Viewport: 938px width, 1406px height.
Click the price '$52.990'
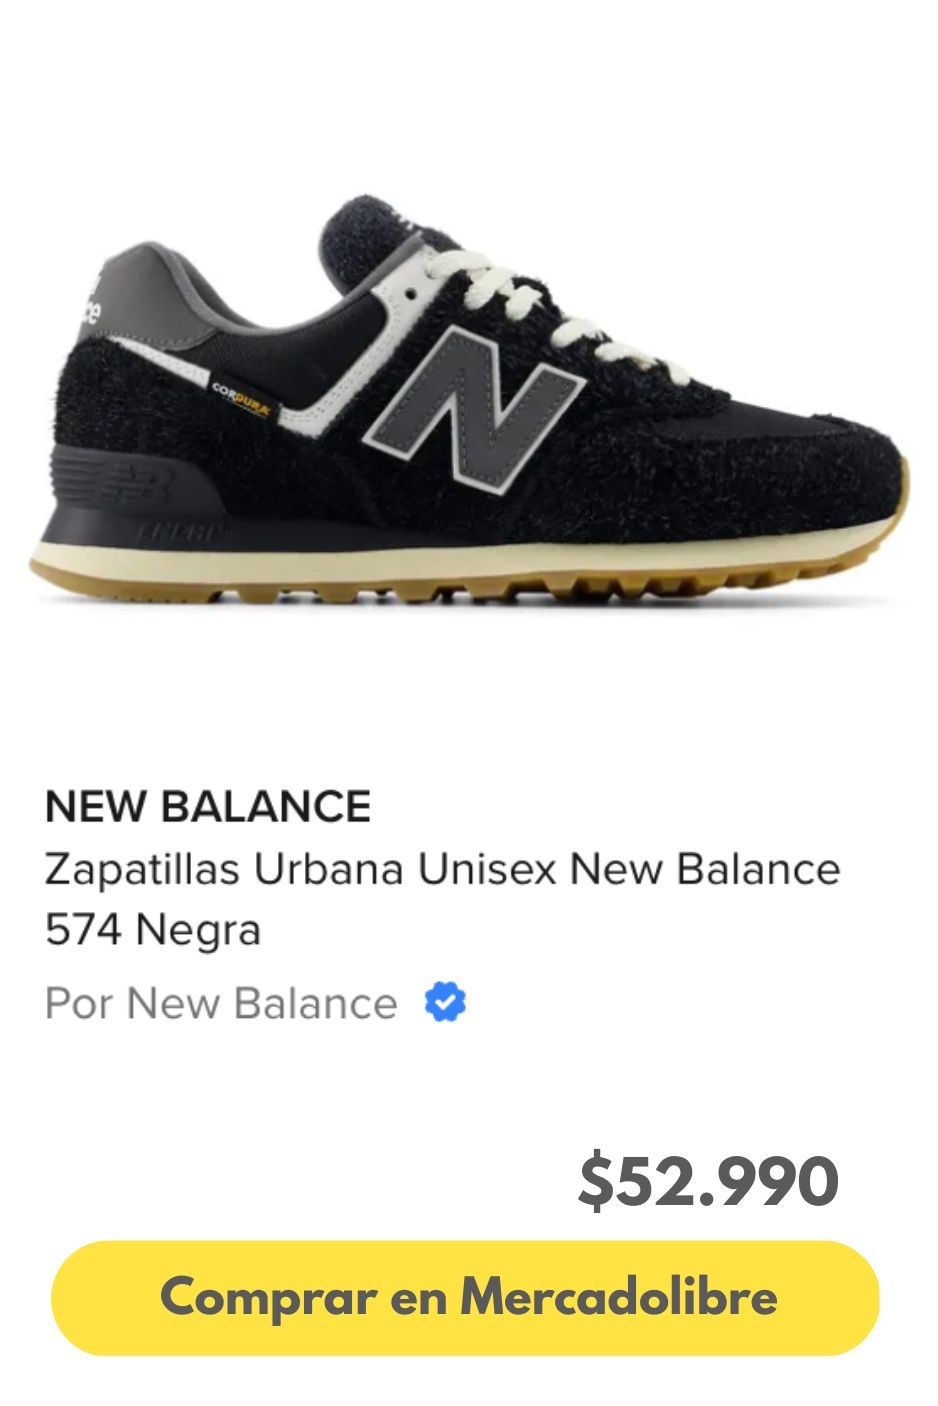tap(709, 1181)
